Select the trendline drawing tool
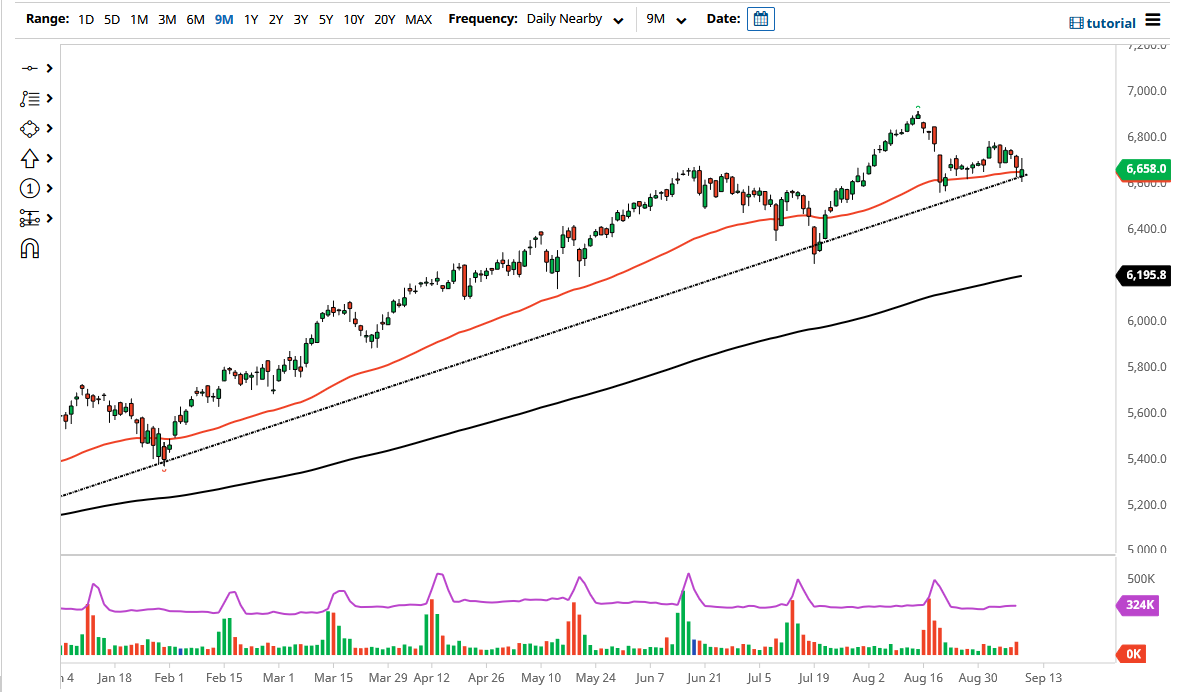1179x692 pixels. (x=30, y=68)
